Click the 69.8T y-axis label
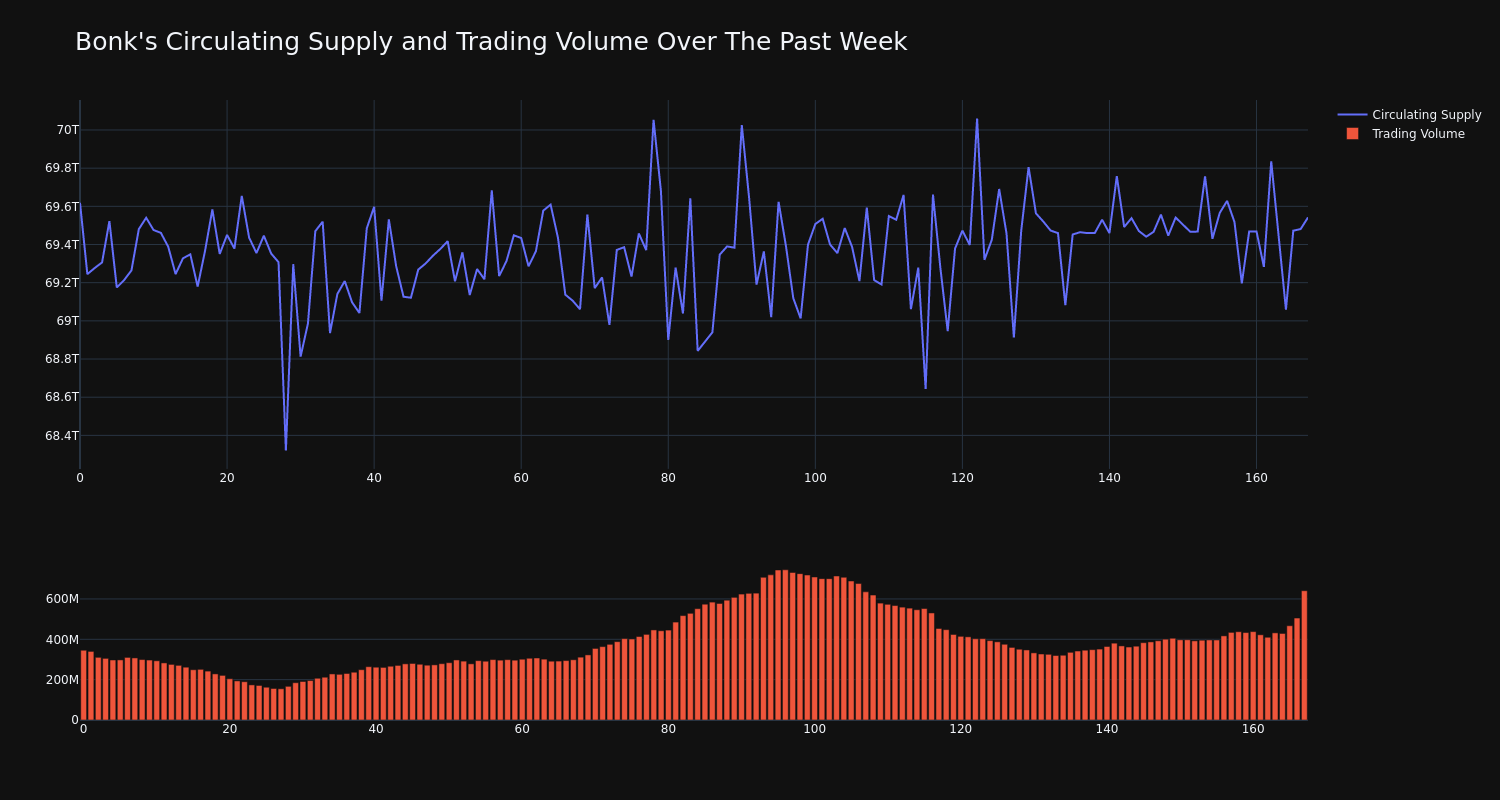The width and height of the screenshot is (1500, 800). (x=62, y=168)
